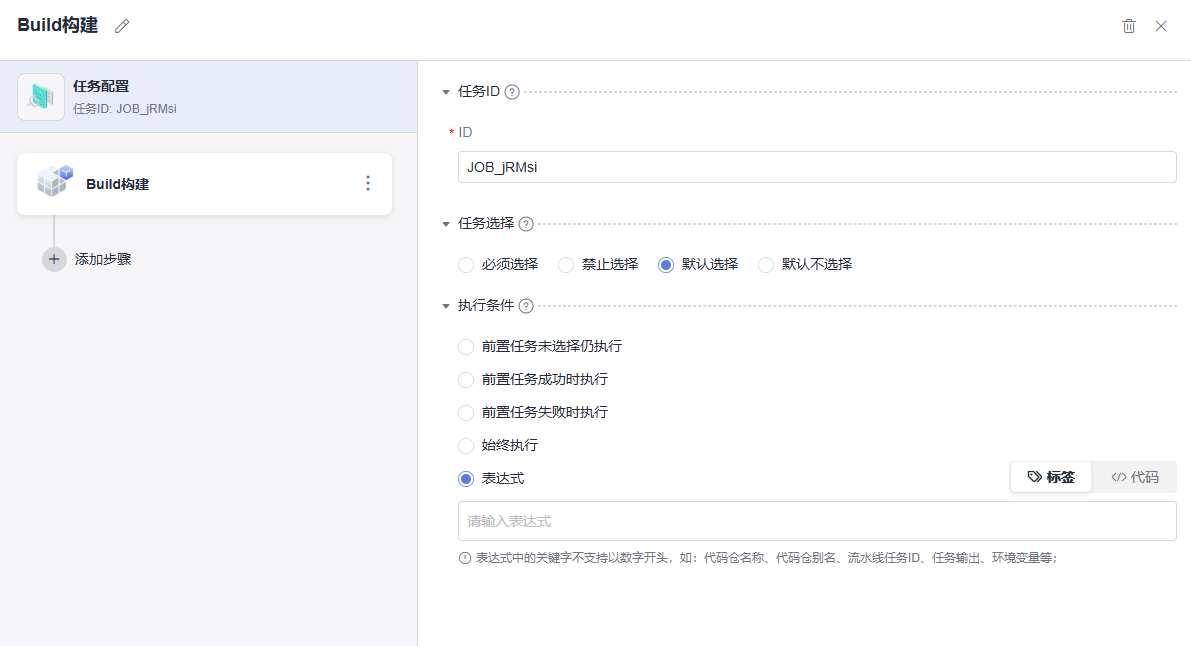Click the pencil edit icon beside Build构建 title
1191x646 pixels.
[122, 26]
